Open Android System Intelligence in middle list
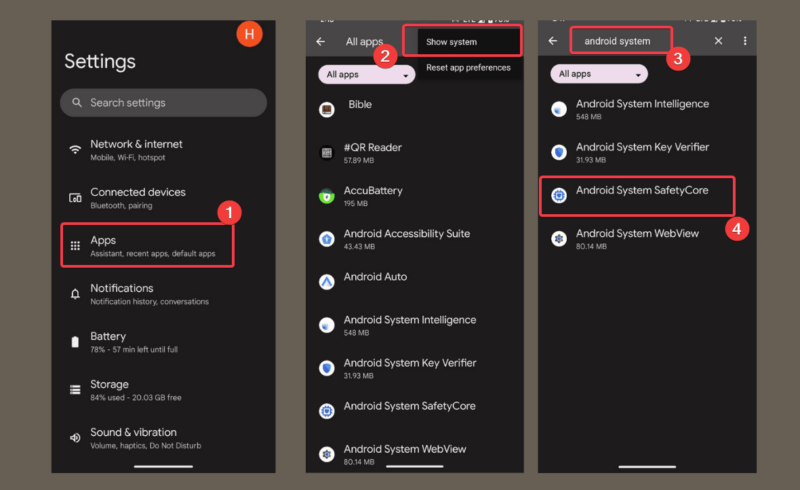The image size is (800, 490). [414, 325]
